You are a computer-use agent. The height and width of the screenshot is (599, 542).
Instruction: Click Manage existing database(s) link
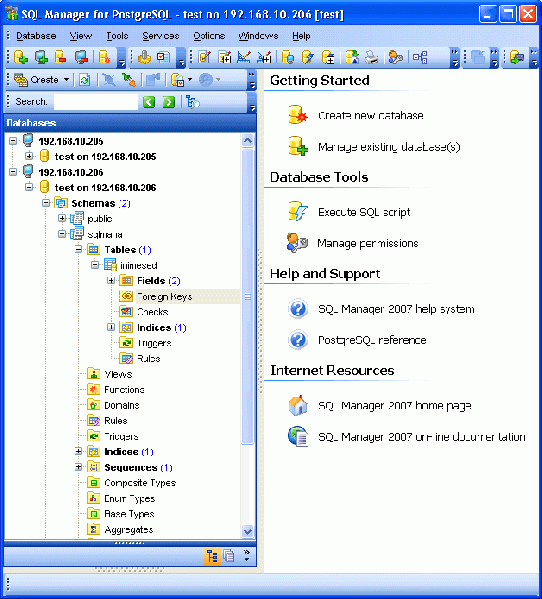click(x=389, y=147)
